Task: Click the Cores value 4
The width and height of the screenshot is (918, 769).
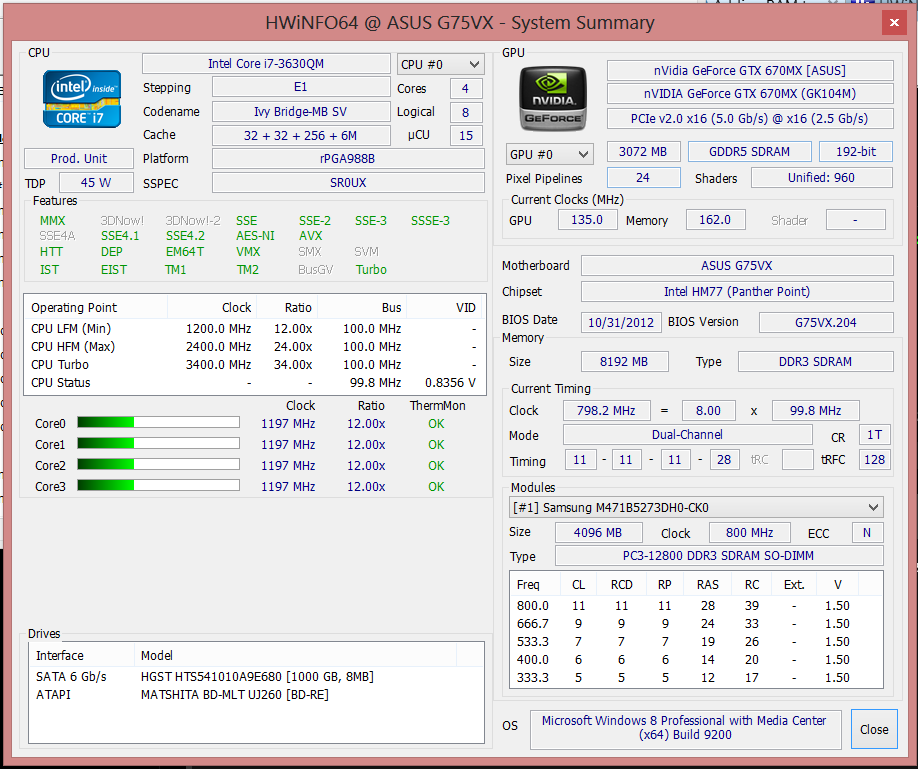Action: click(x=465, y=88)
